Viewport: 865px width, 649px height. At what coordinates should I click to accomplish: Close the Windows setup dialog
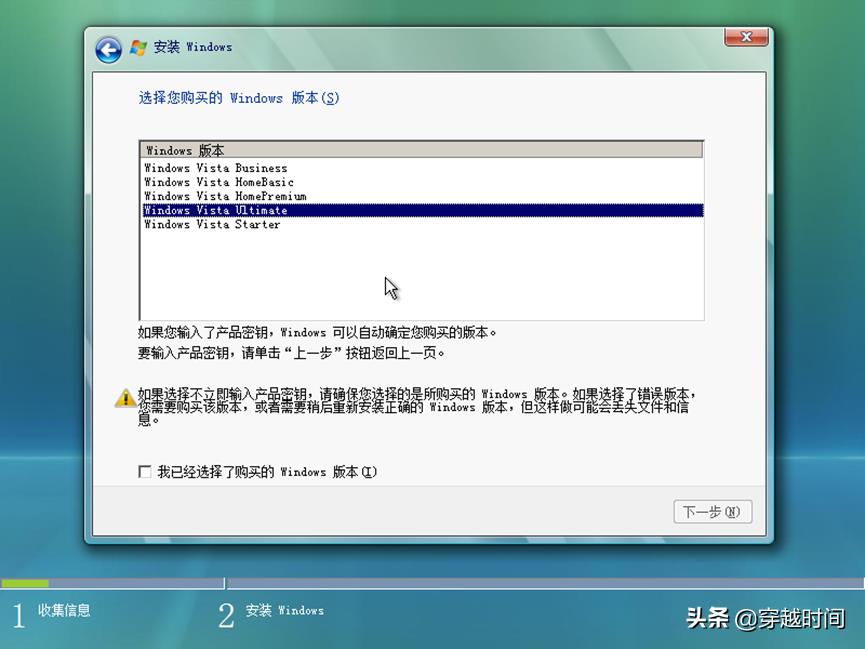[746, 37]
